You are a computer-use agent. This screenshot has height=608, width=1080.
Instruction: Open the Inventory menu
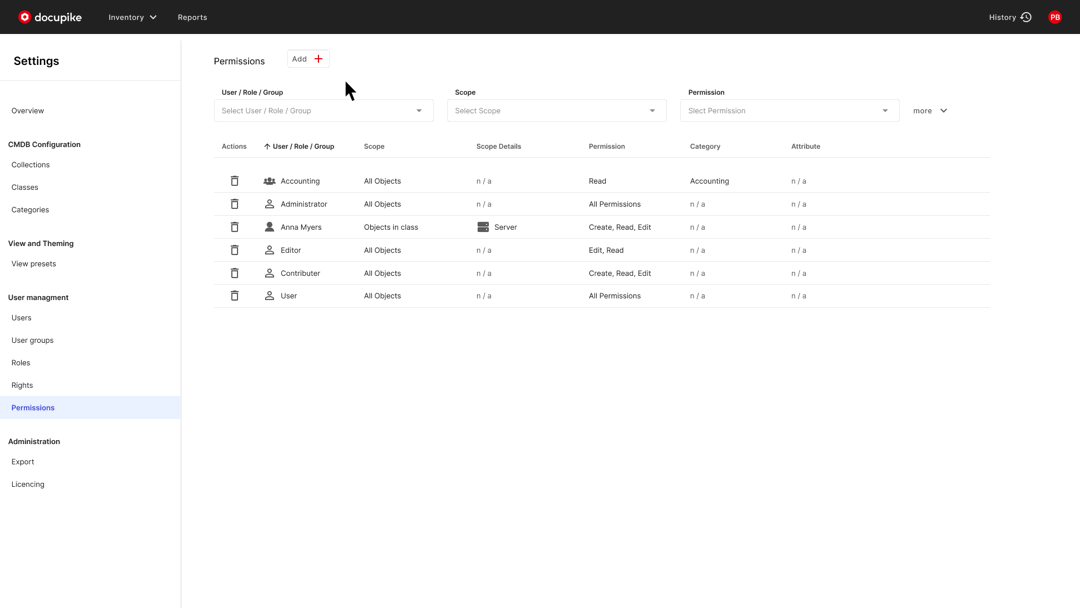pos(131,17)
